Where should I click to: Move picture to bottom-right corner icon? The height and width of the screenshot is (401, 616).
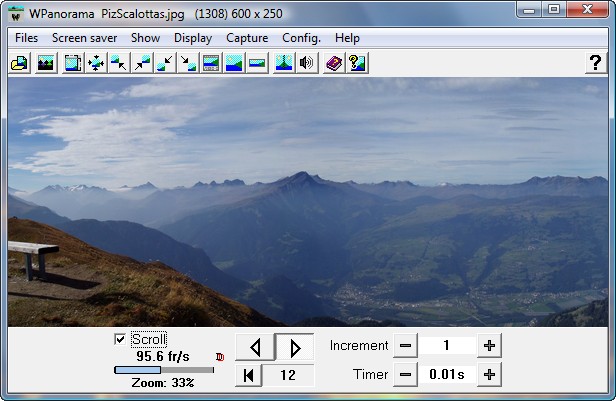(x=188, y=63)
